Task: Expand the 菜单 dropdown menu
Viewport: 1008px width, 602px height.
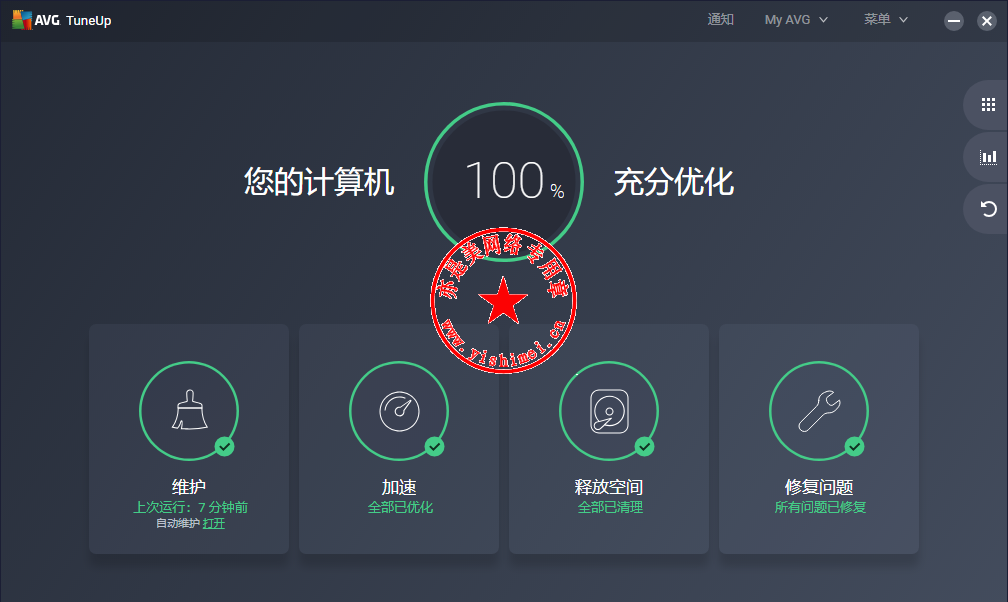Action: 886,20
